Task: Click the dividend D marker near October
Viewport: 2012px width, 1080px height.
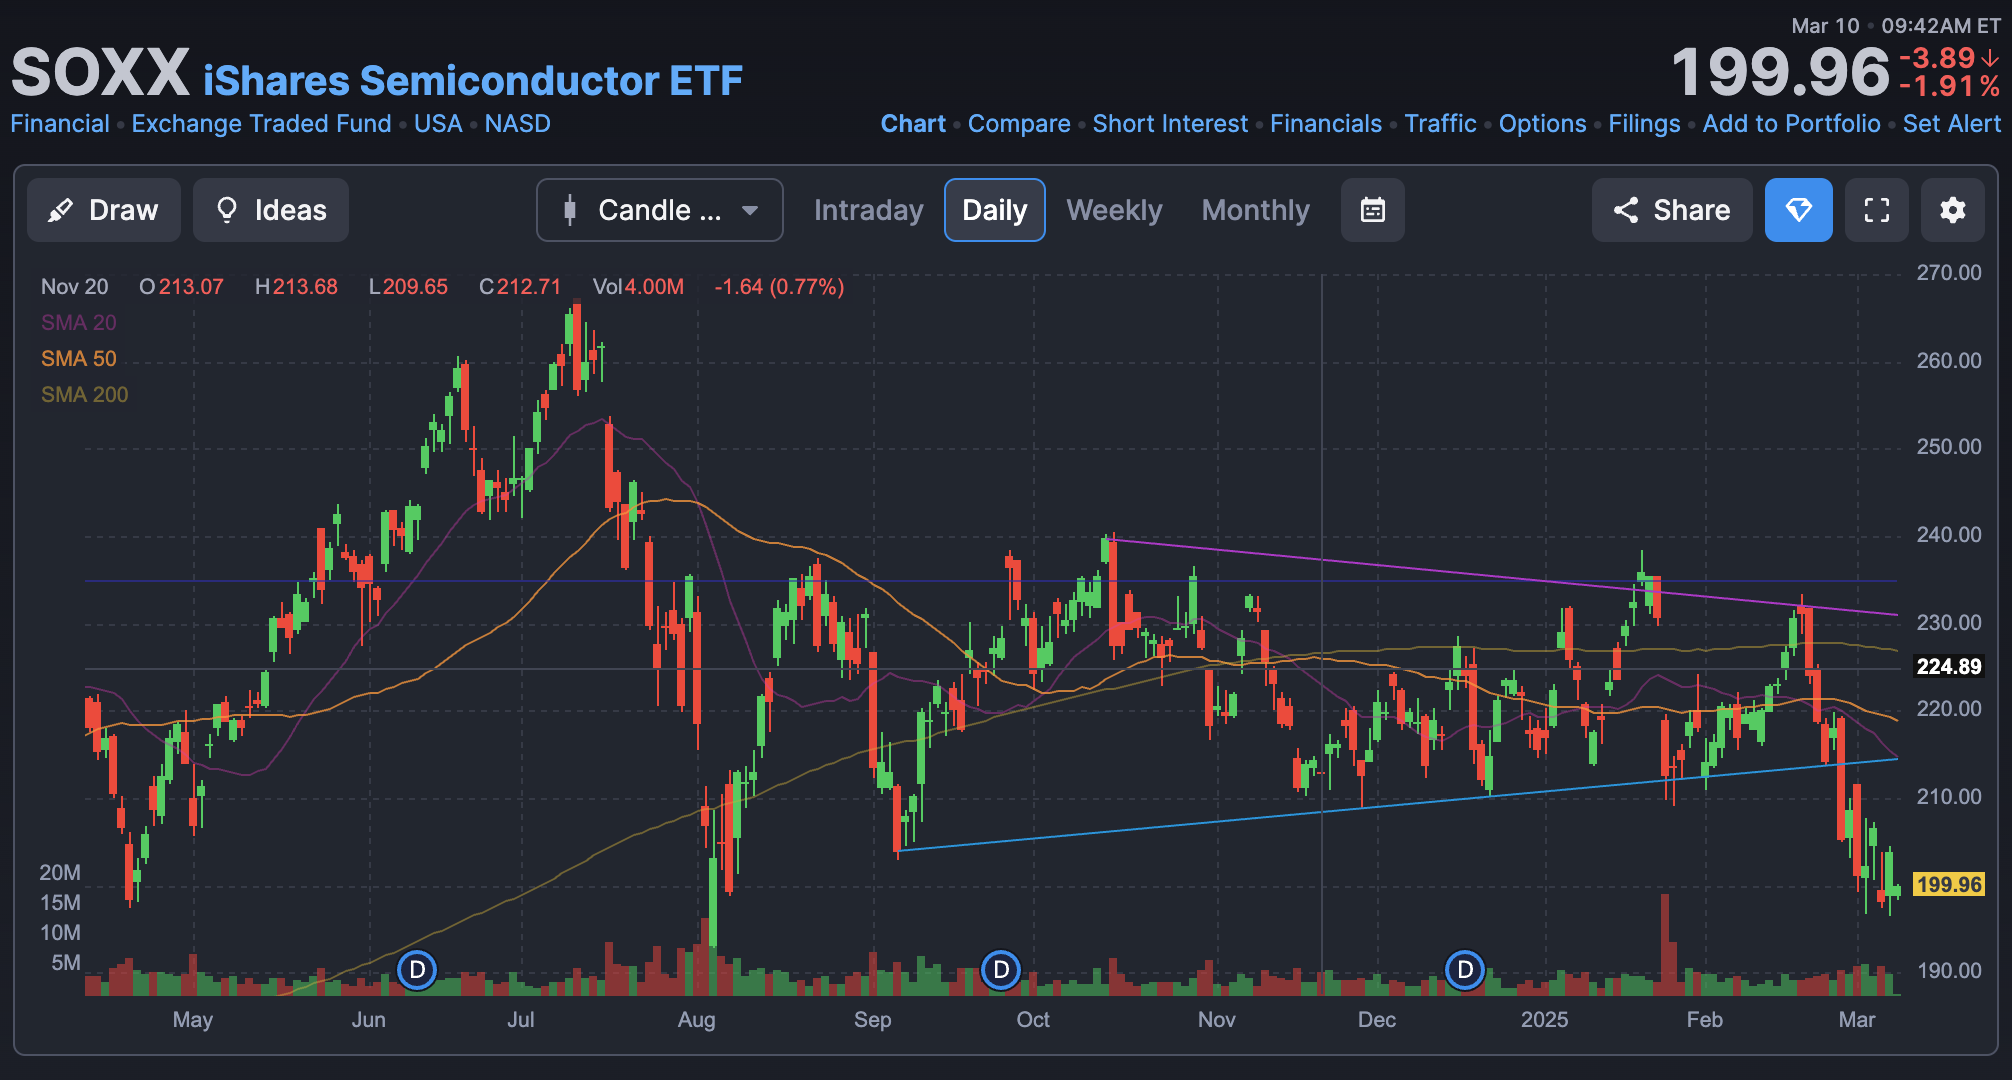Action: coord(1001,969)
